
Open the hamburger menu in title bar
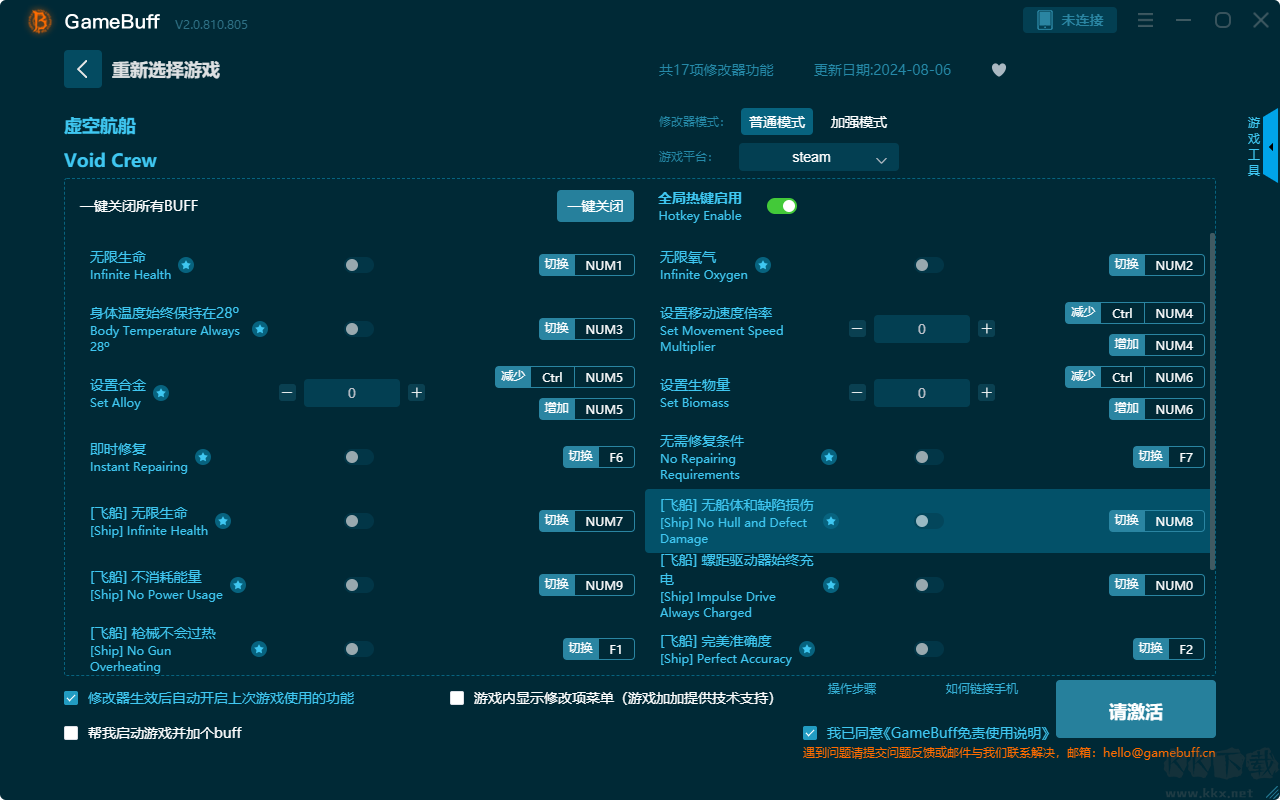(1146, 21)
